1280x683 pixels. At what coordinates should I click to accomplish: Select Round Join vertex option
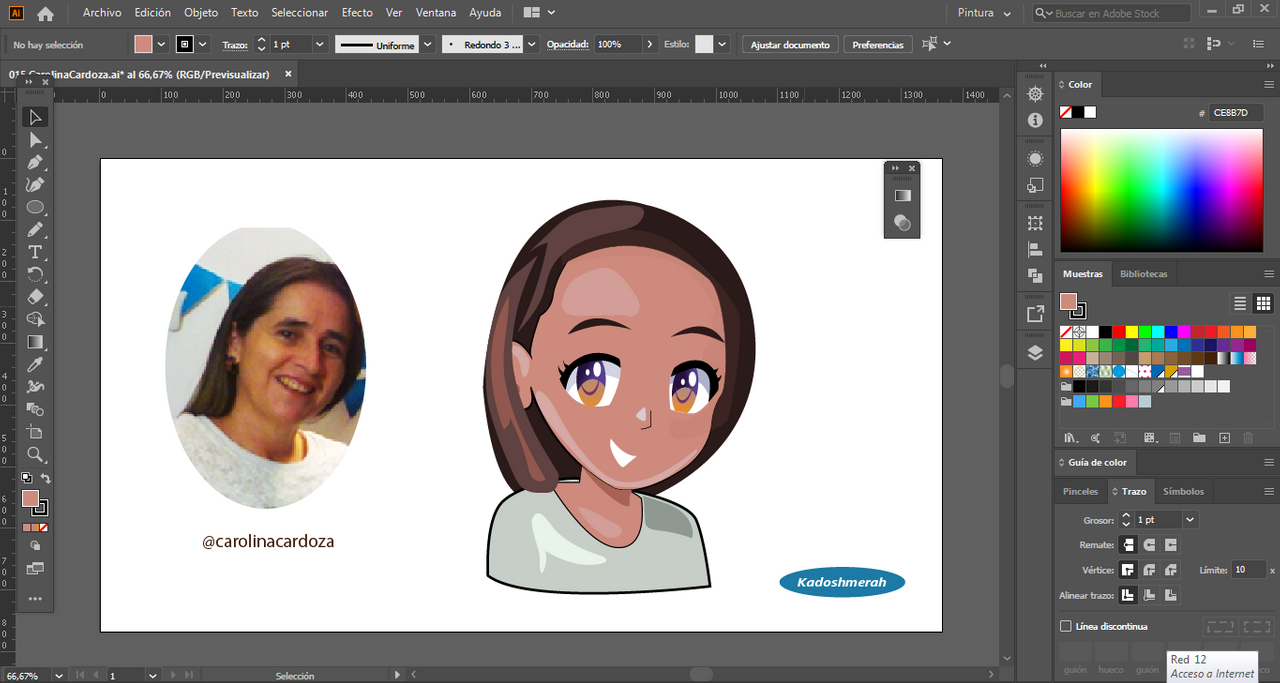coord(1149,570)
